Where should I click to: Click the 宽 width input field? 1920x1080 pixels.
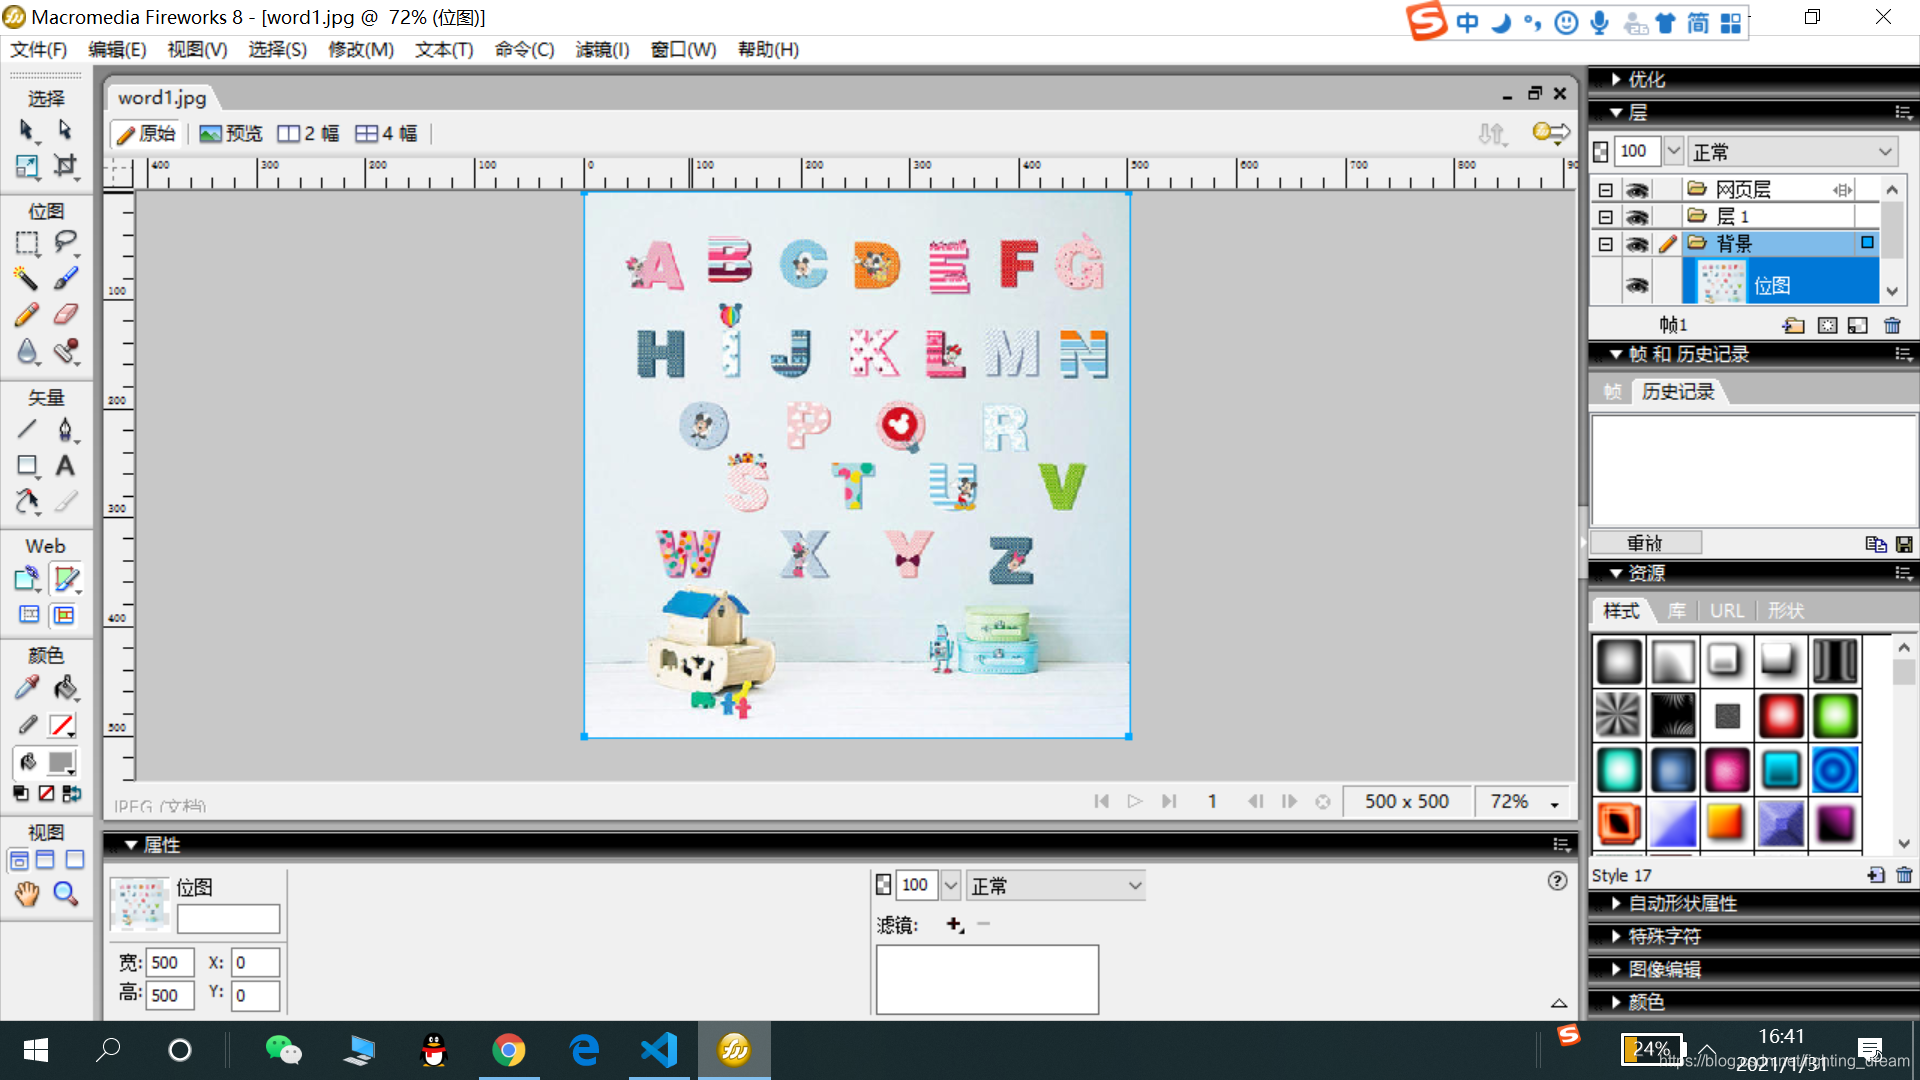[169, 963]
